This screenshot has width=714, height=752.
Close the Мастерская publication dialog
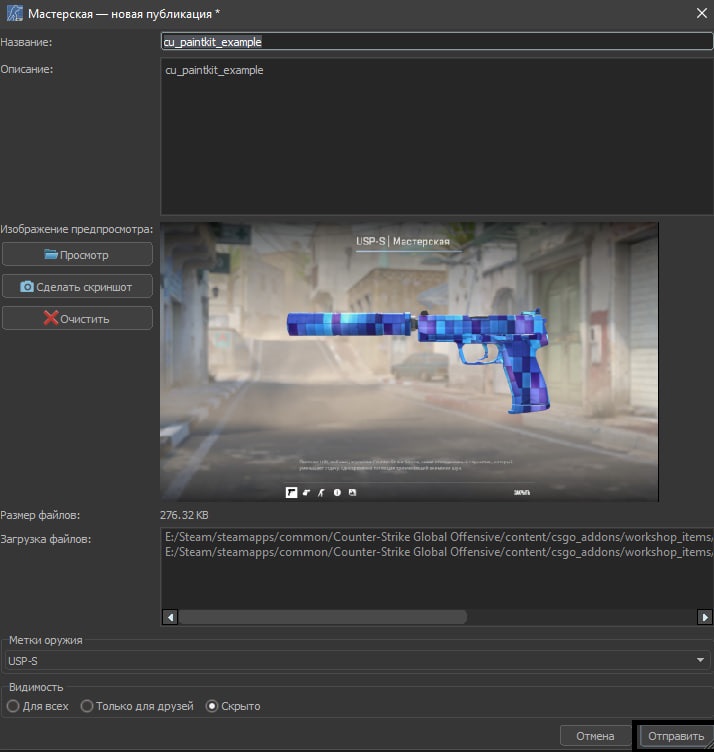[702, 13]
